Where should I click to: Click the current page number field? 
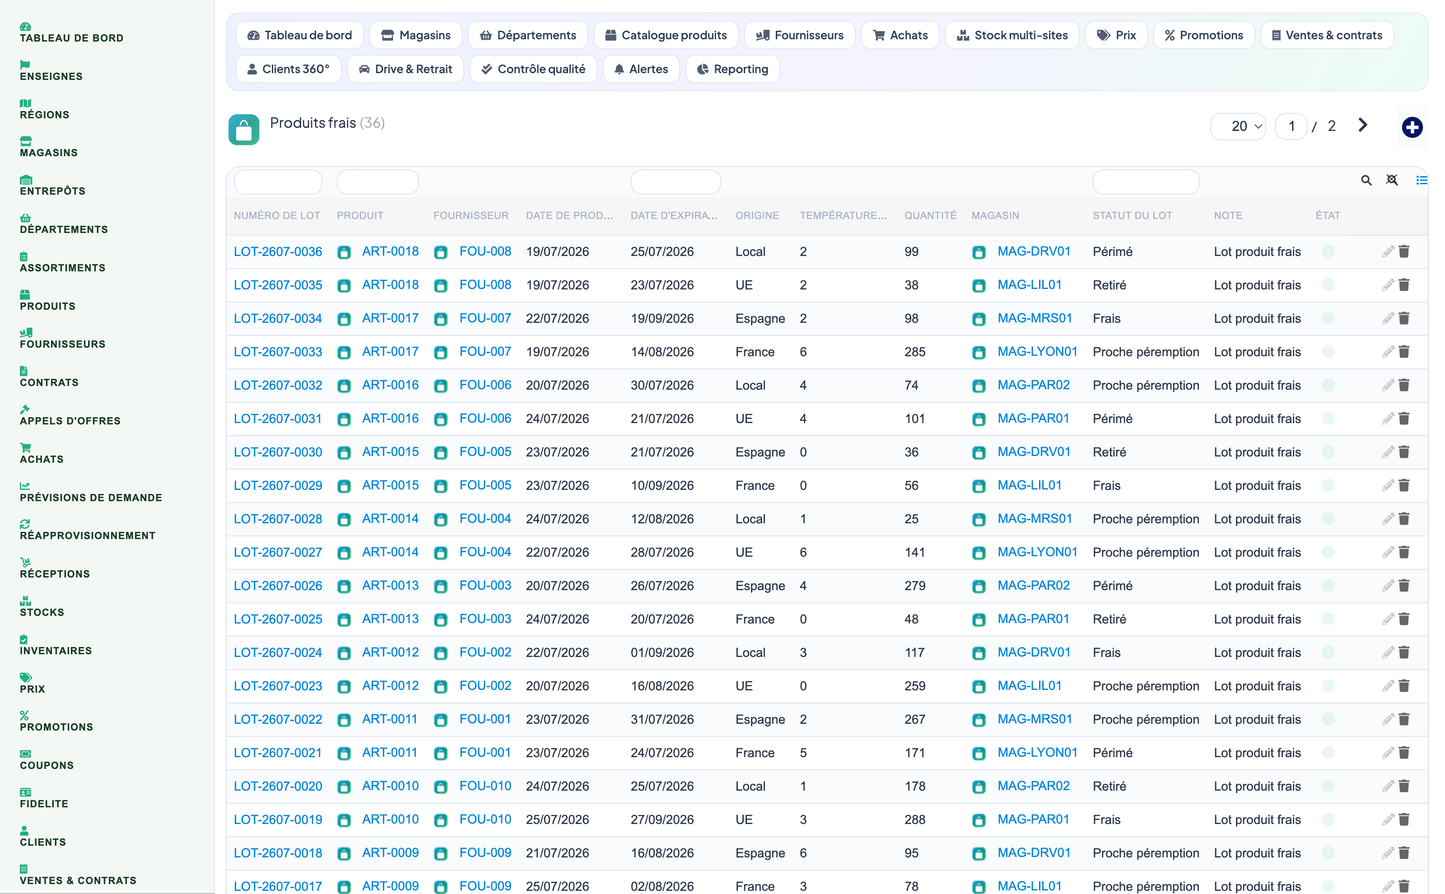tap(1291, 126)
